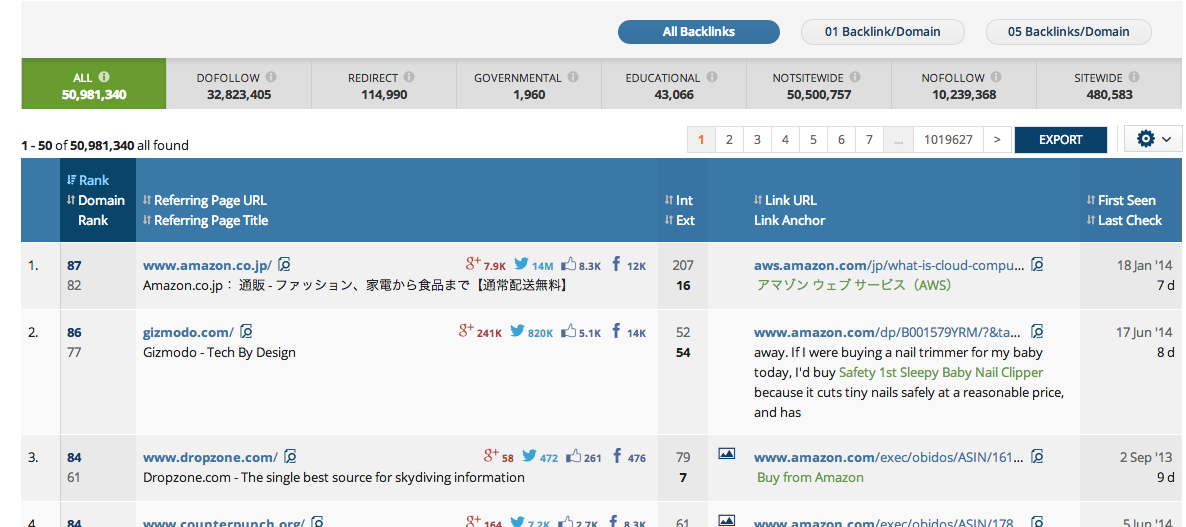Click the thumbs-up likes icon in the dropzone.com row
The image size is (1186, 527).
(x=573, y=457)
